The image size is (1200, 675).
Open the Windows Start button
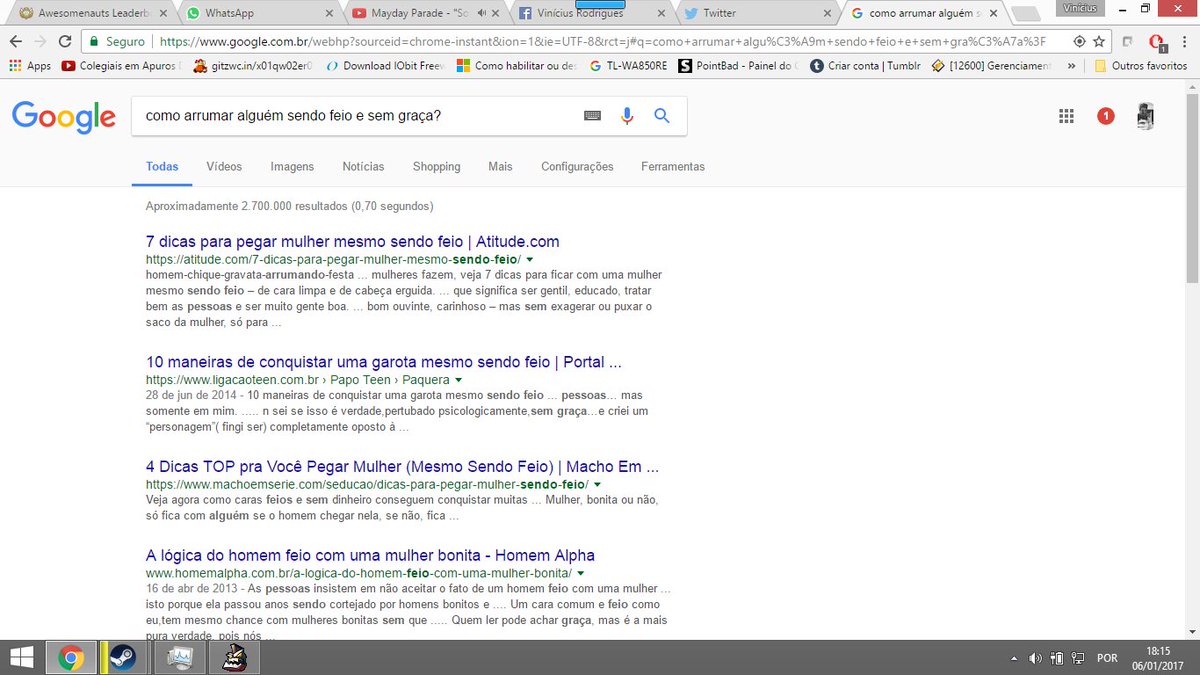20,657
